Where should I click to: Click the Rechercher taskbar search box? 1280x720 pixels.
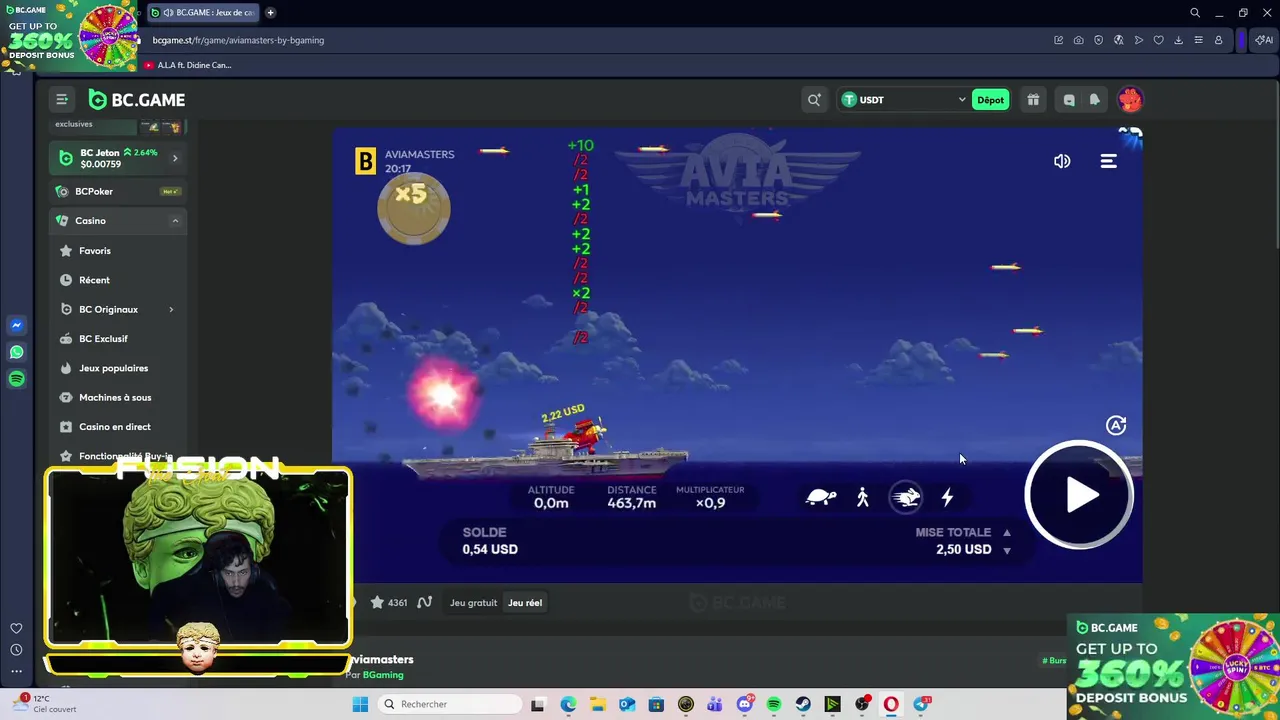pyautogui.click(x=449, y=704)
